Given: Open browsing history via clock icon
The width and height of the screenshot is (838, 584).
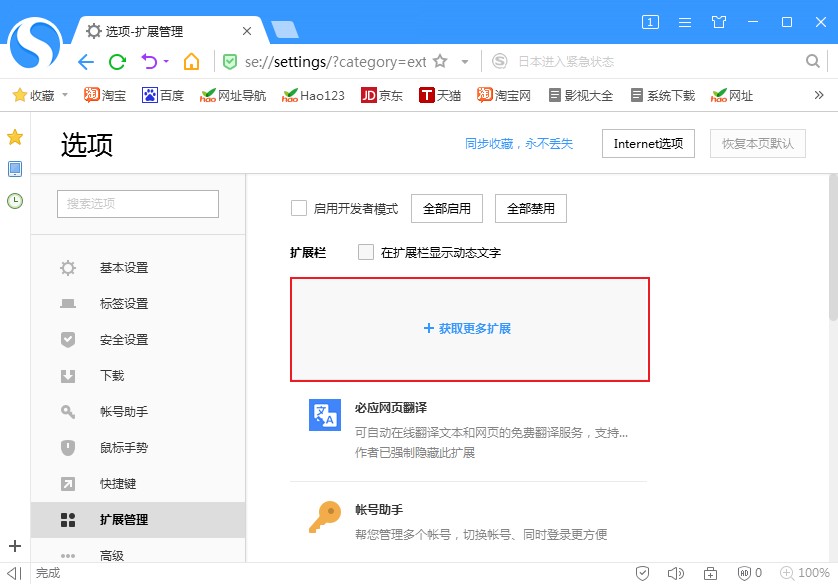Looking at the screenshot, I should (x=14, y=202).
